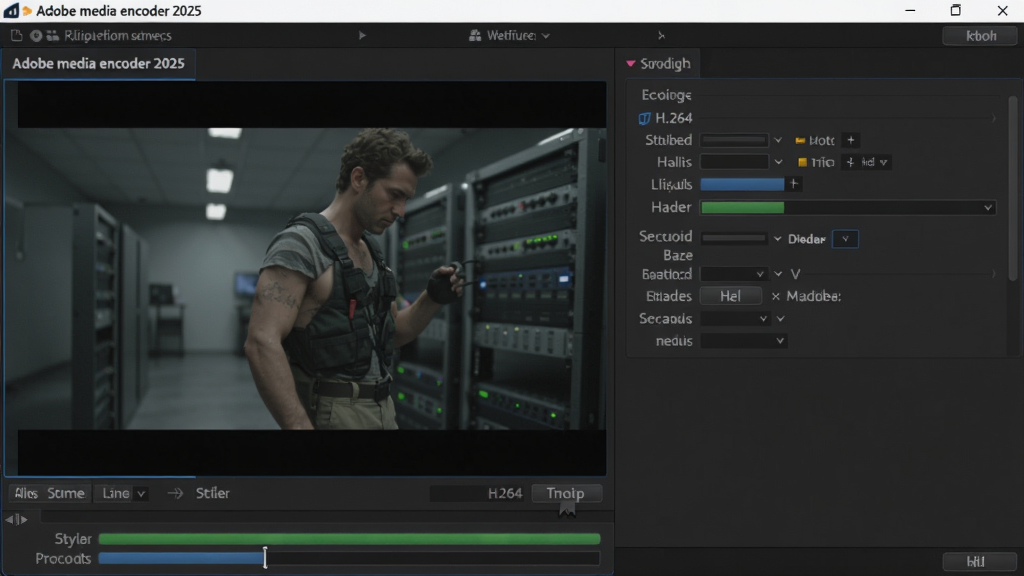Open the nedus combo box

743,341
